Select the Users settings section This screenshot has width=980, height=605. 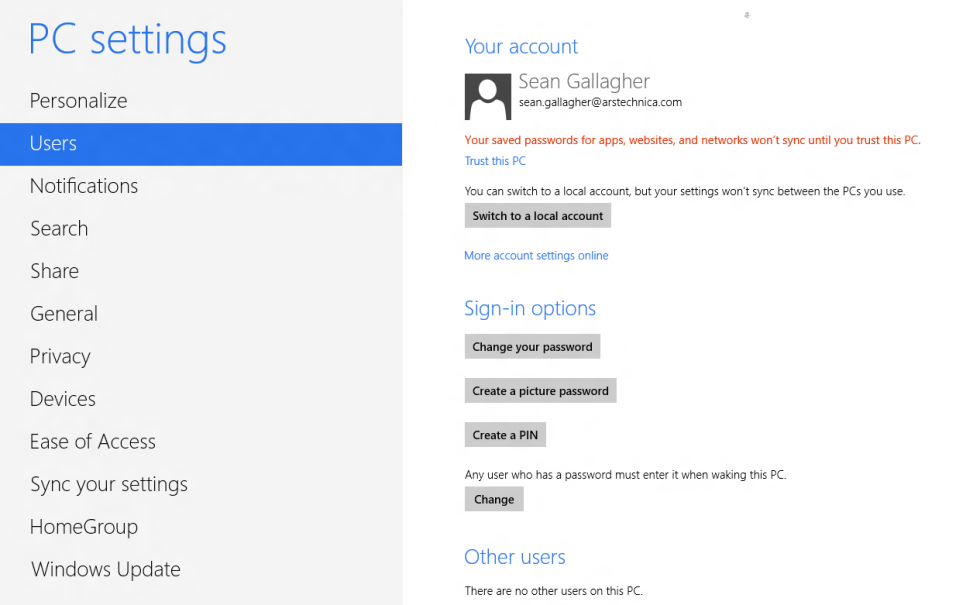point(53,143)
